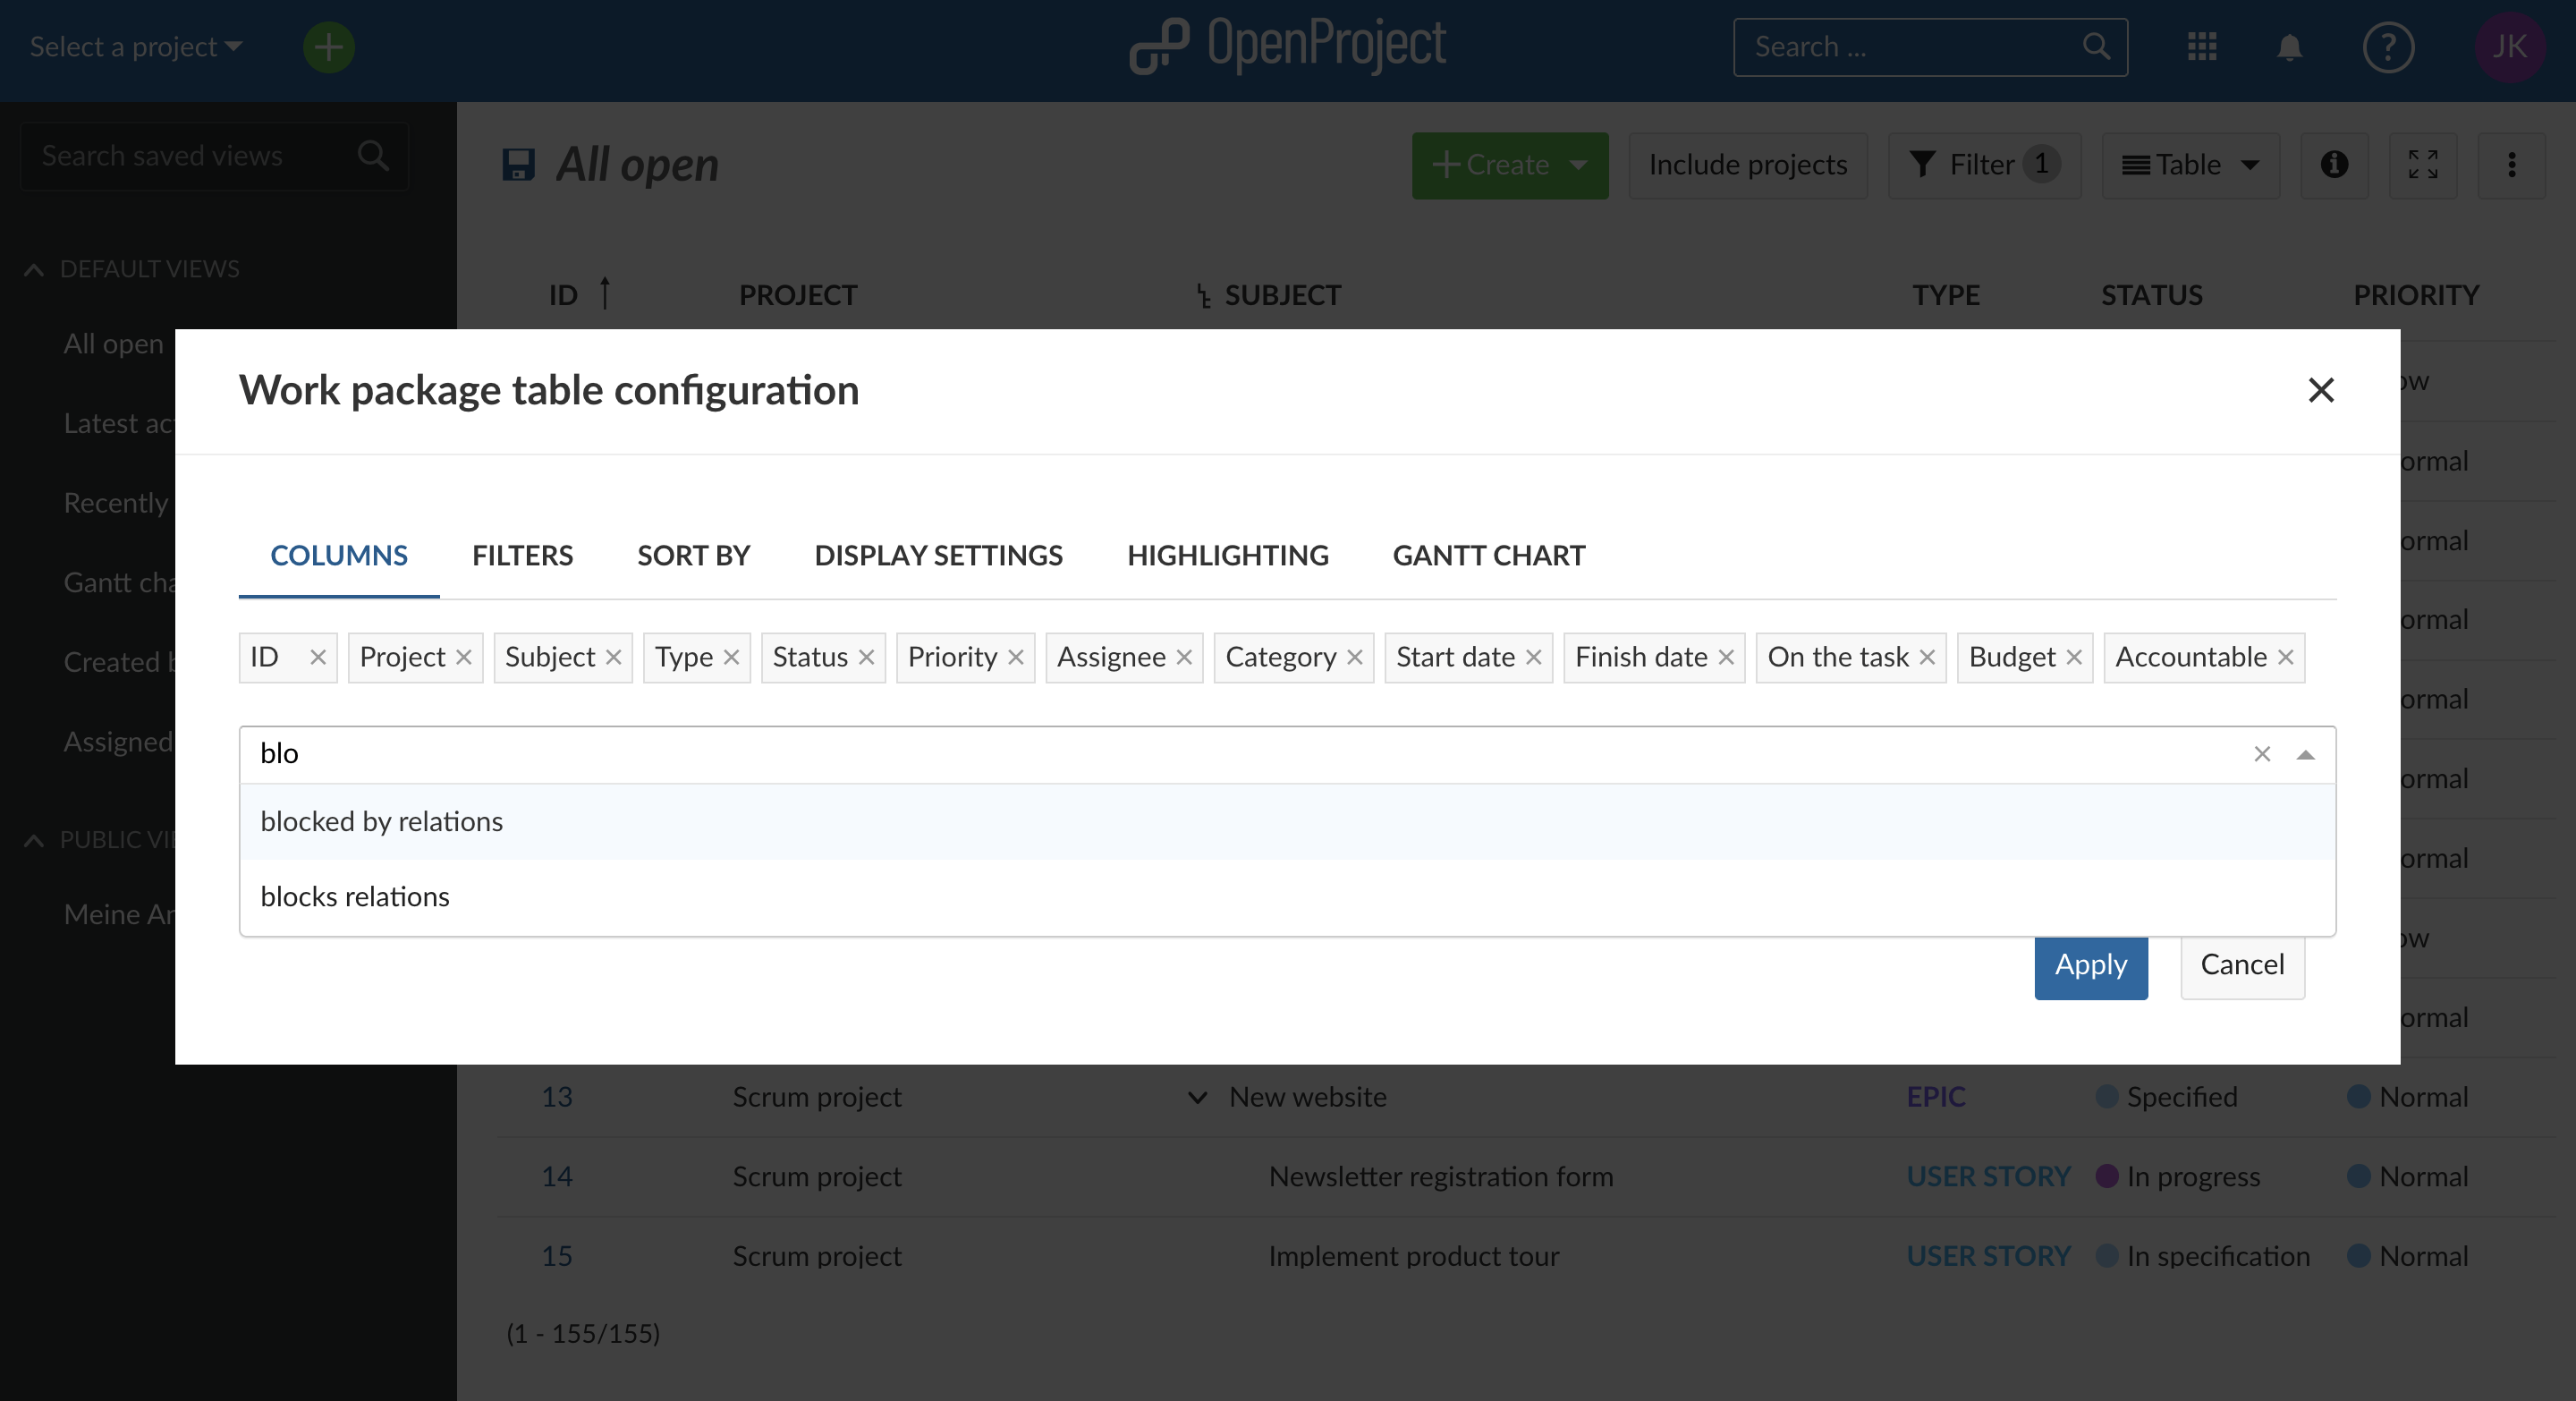Screen dimensions: 2576x1401
Task: Click the column search input field
Action: [x=1200, y=754]
